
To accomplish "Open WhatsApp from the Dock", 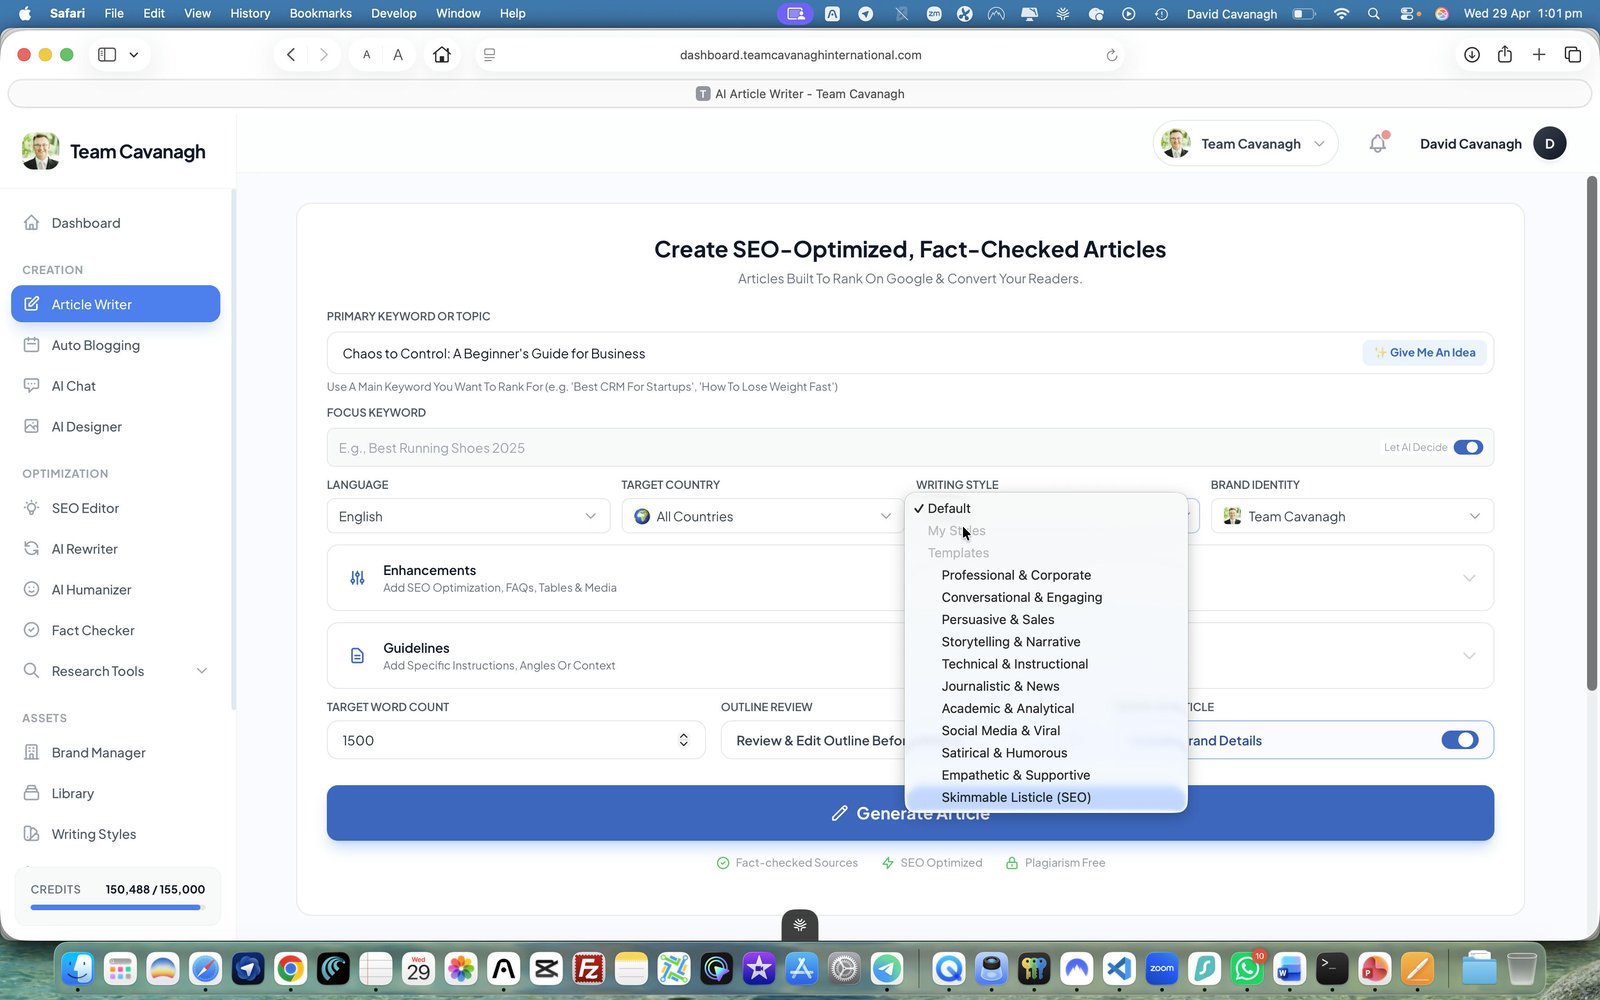I will [x=1247, y=968].
